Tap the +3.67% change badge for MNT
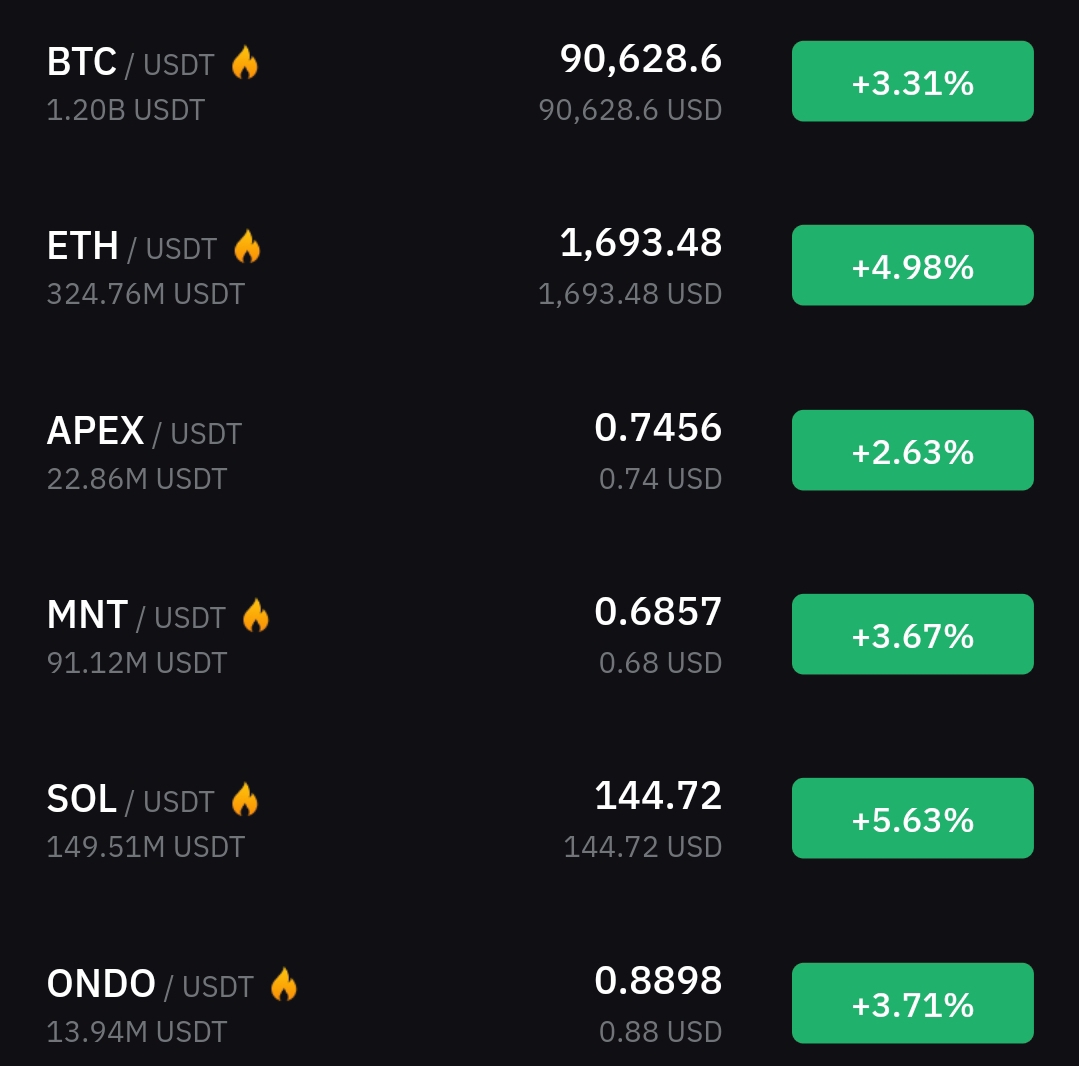The height and width of the screenshot is (1066, 1079). pyautogui.click(x=912, y=634)
